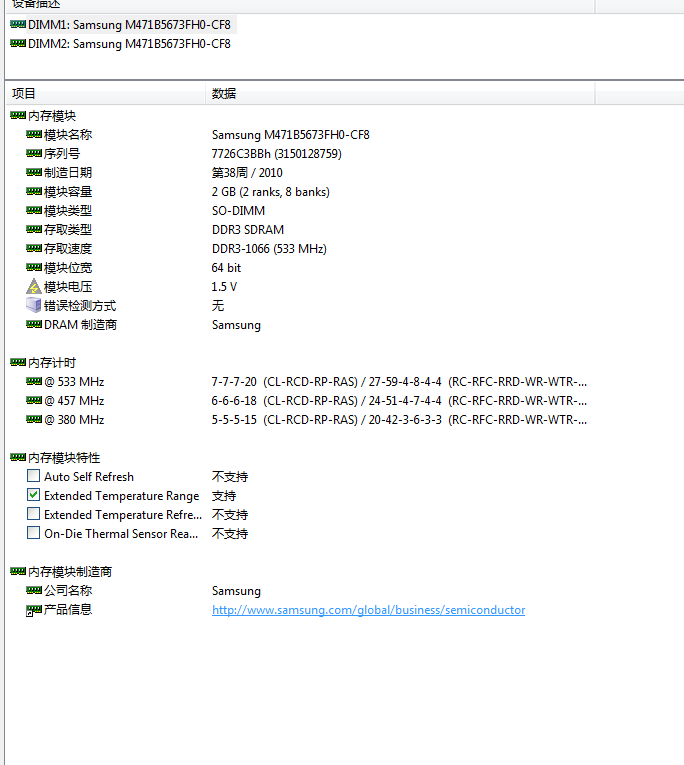Click the icon beside 模块容量

tap(34, 191)
